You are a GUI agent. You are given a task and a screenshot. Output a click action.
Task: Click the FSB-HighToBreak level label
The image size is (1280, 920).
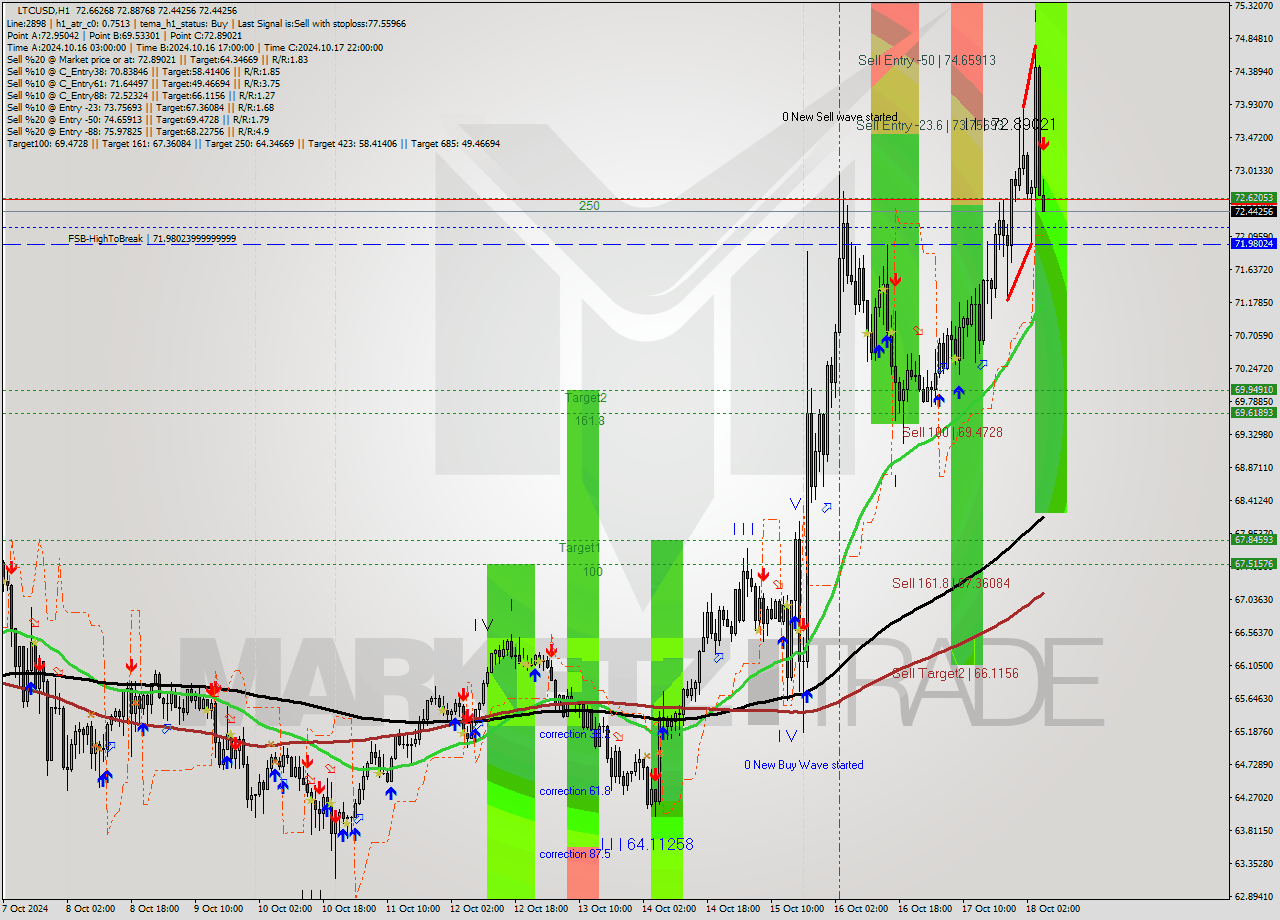coord(152,239)
